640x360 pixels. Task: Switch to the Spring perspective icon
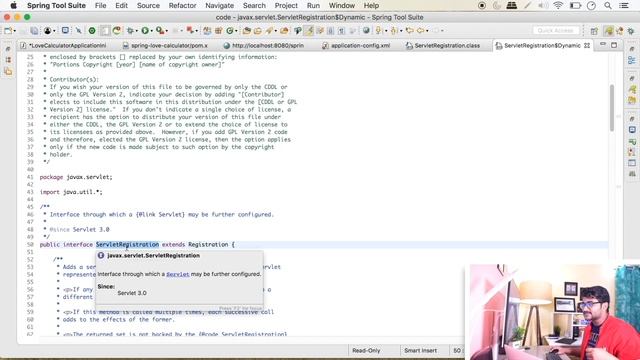[609, 31]
